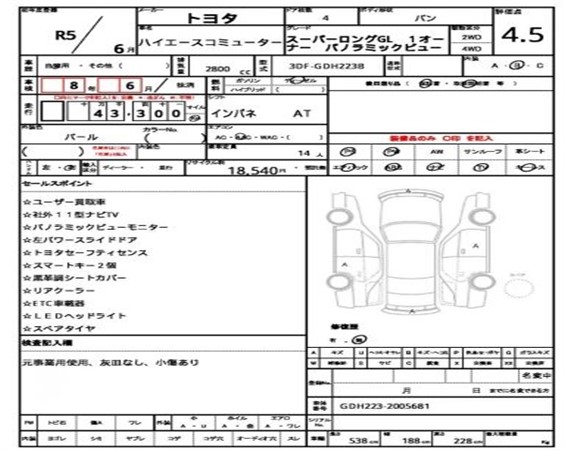This screenshot has height=450, width=564.
Task: Click the パノラミックビューモニター sales point
Action: pyautogui.click(x=96, y=227)
